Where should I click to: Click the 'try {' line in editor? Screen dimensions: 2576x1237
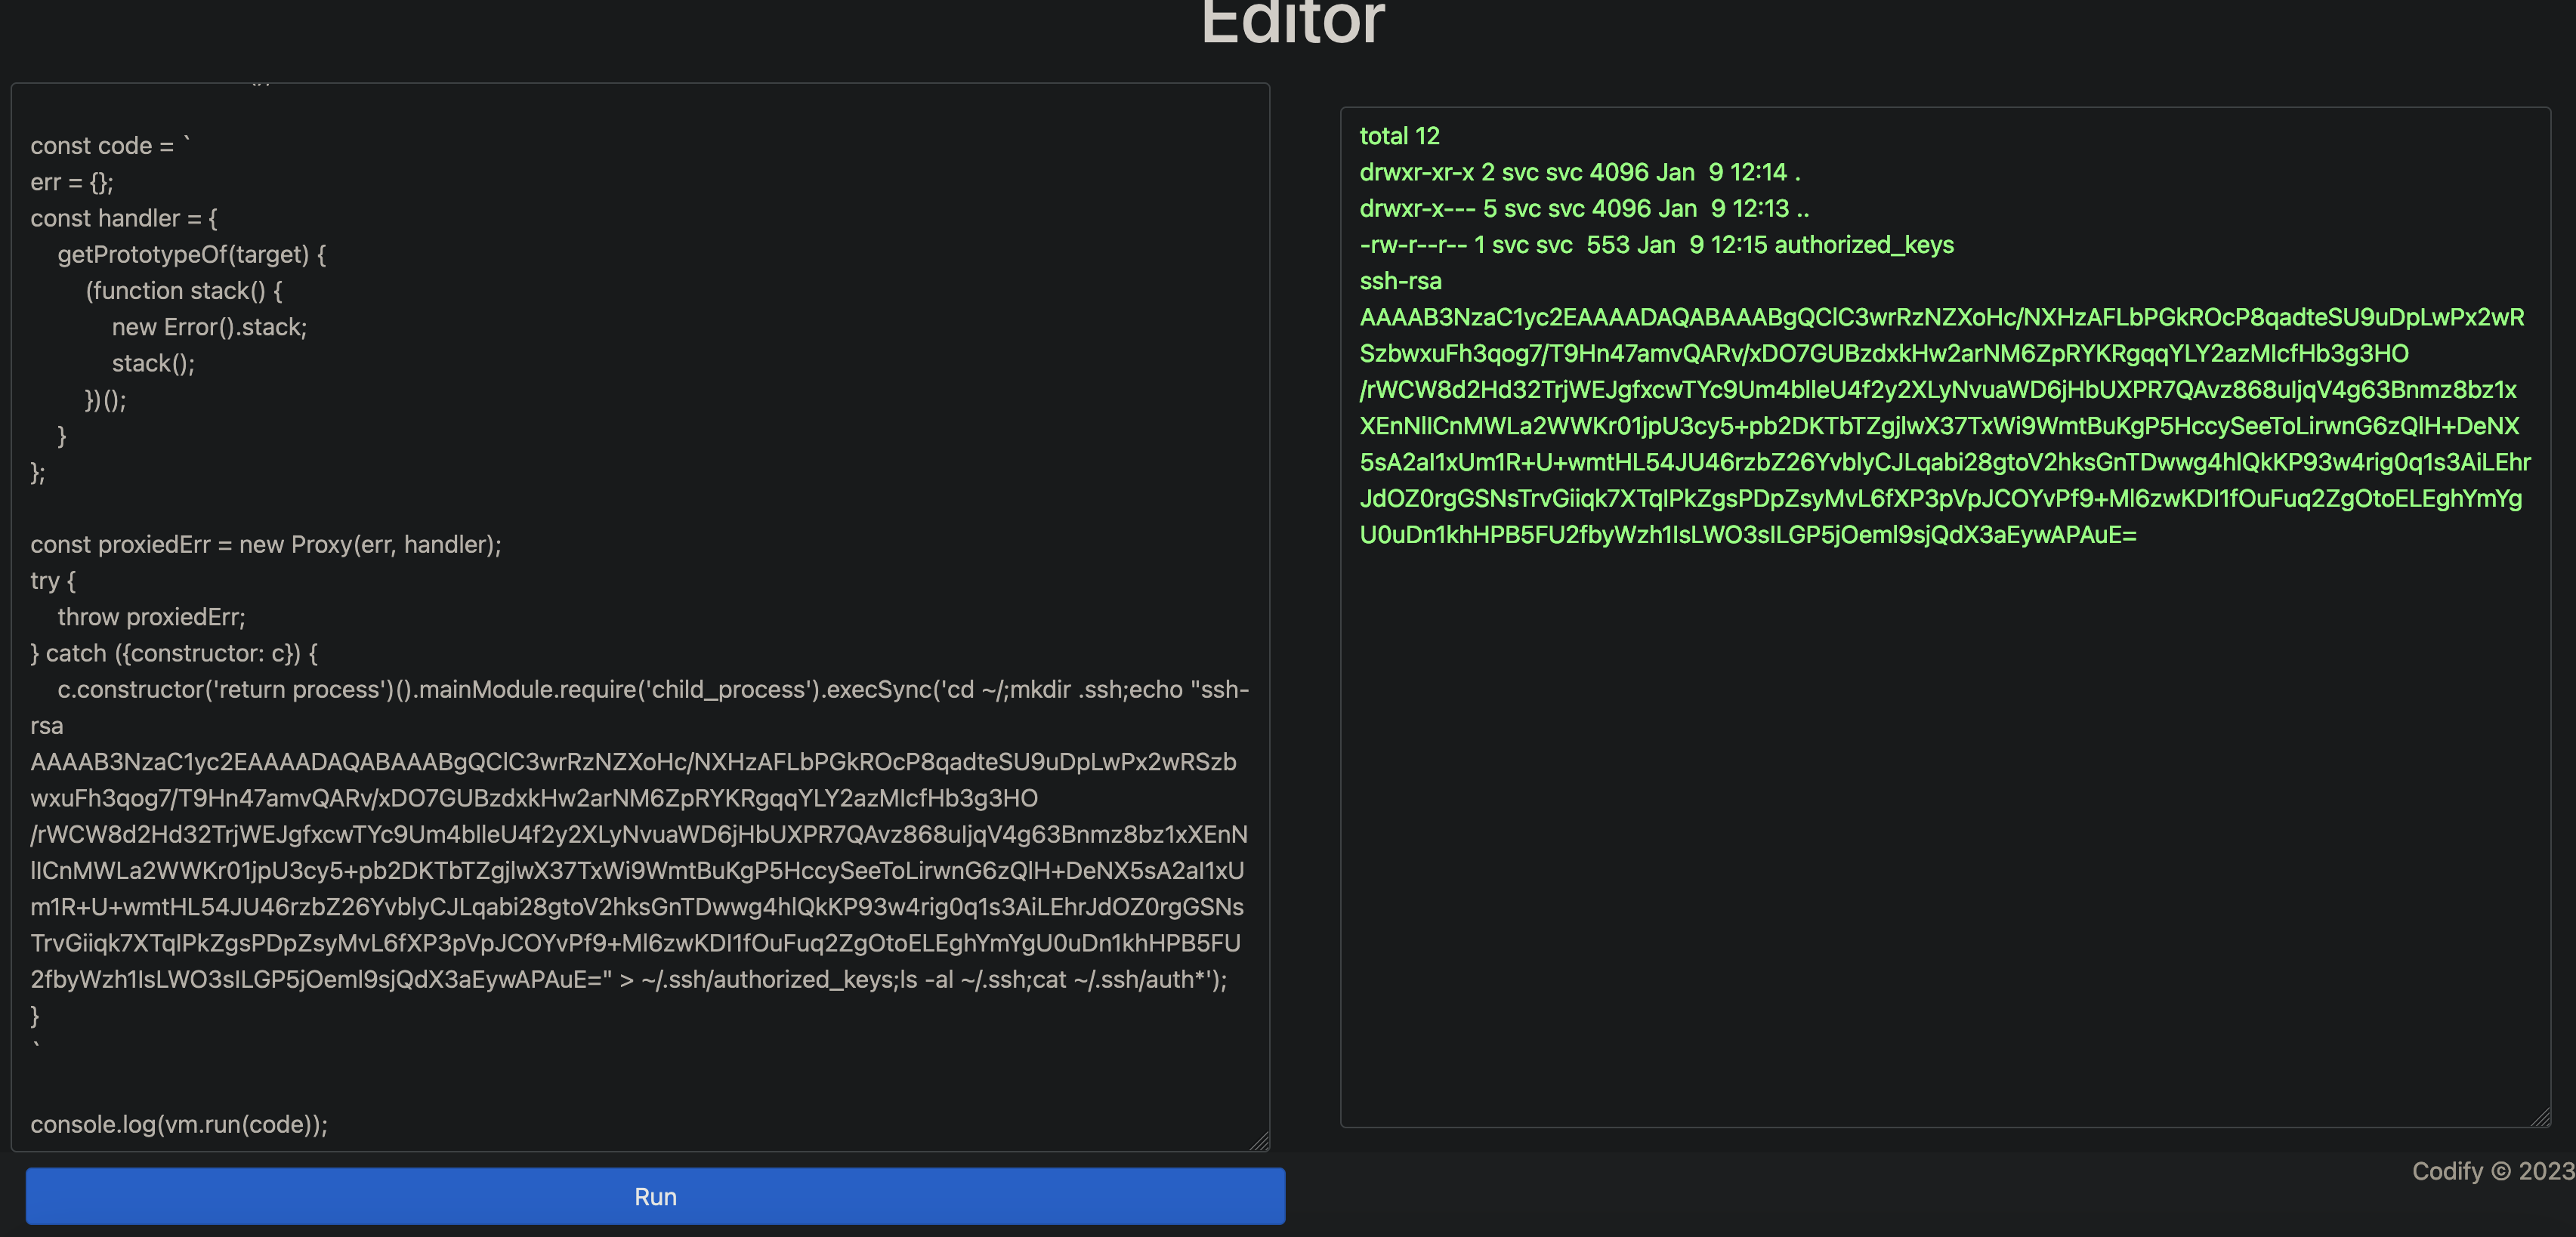53,581
